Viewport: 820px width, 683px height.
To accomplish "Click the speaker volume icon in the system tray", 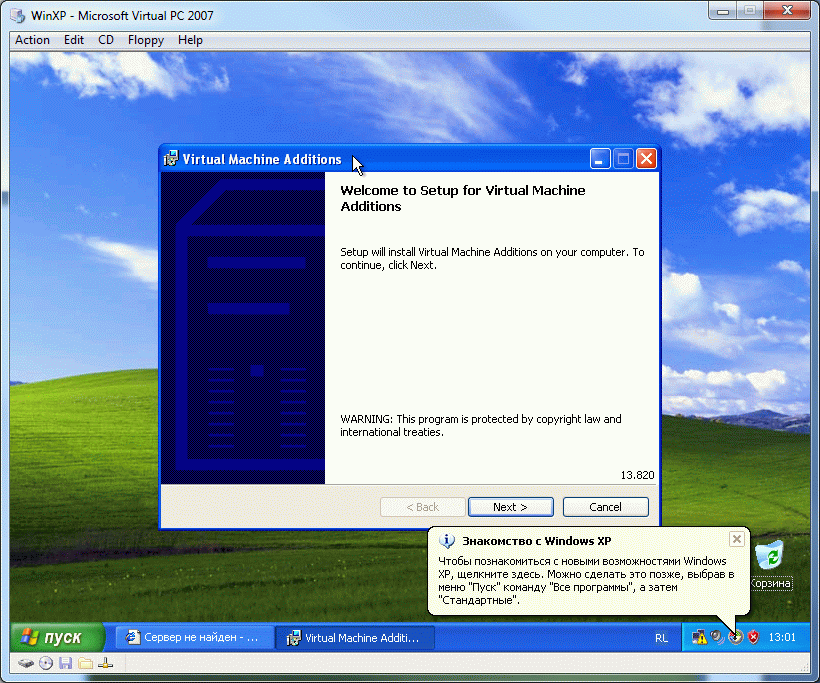I will [x=716, y=637].
